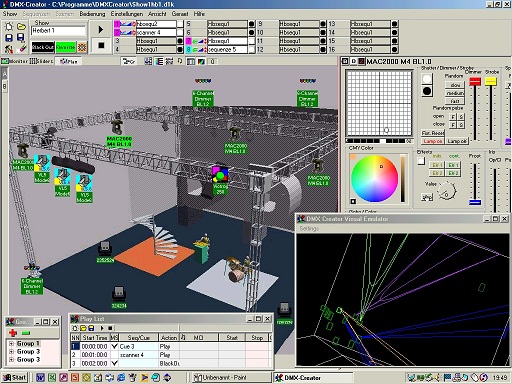Click the Lamp off button
The height and width of the screenshot is (384, 512).
(x=457, y=141)
